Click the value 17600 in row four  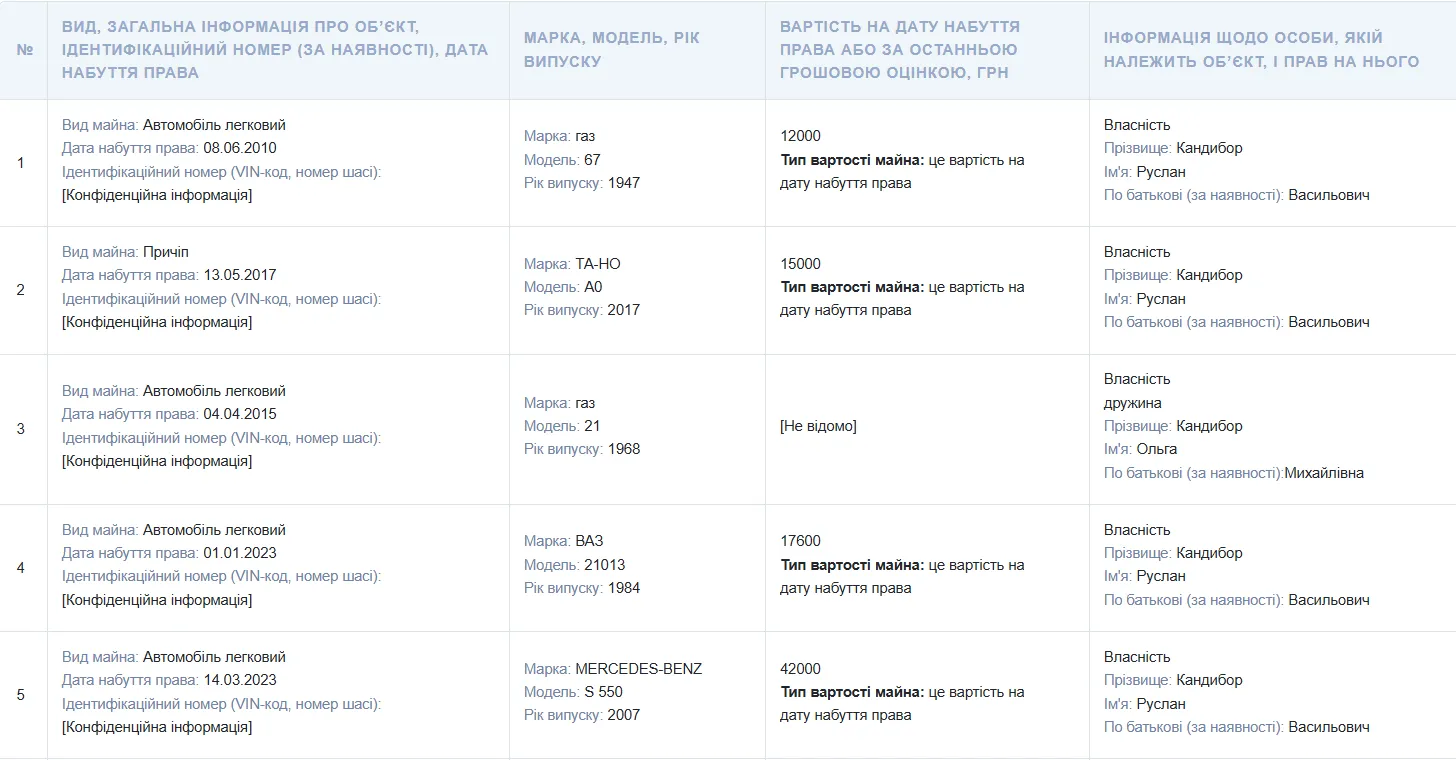point(800,541)
